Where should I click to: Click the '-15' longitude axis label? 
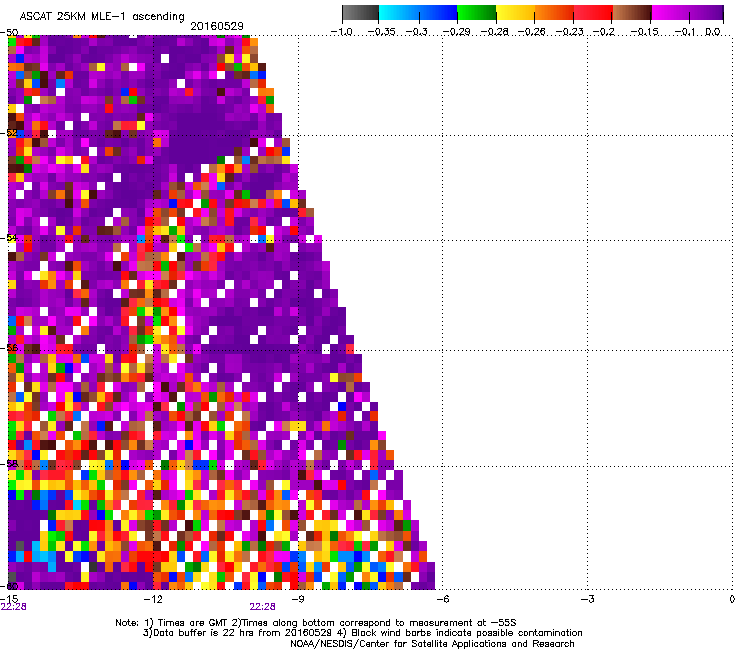(9, 599)
